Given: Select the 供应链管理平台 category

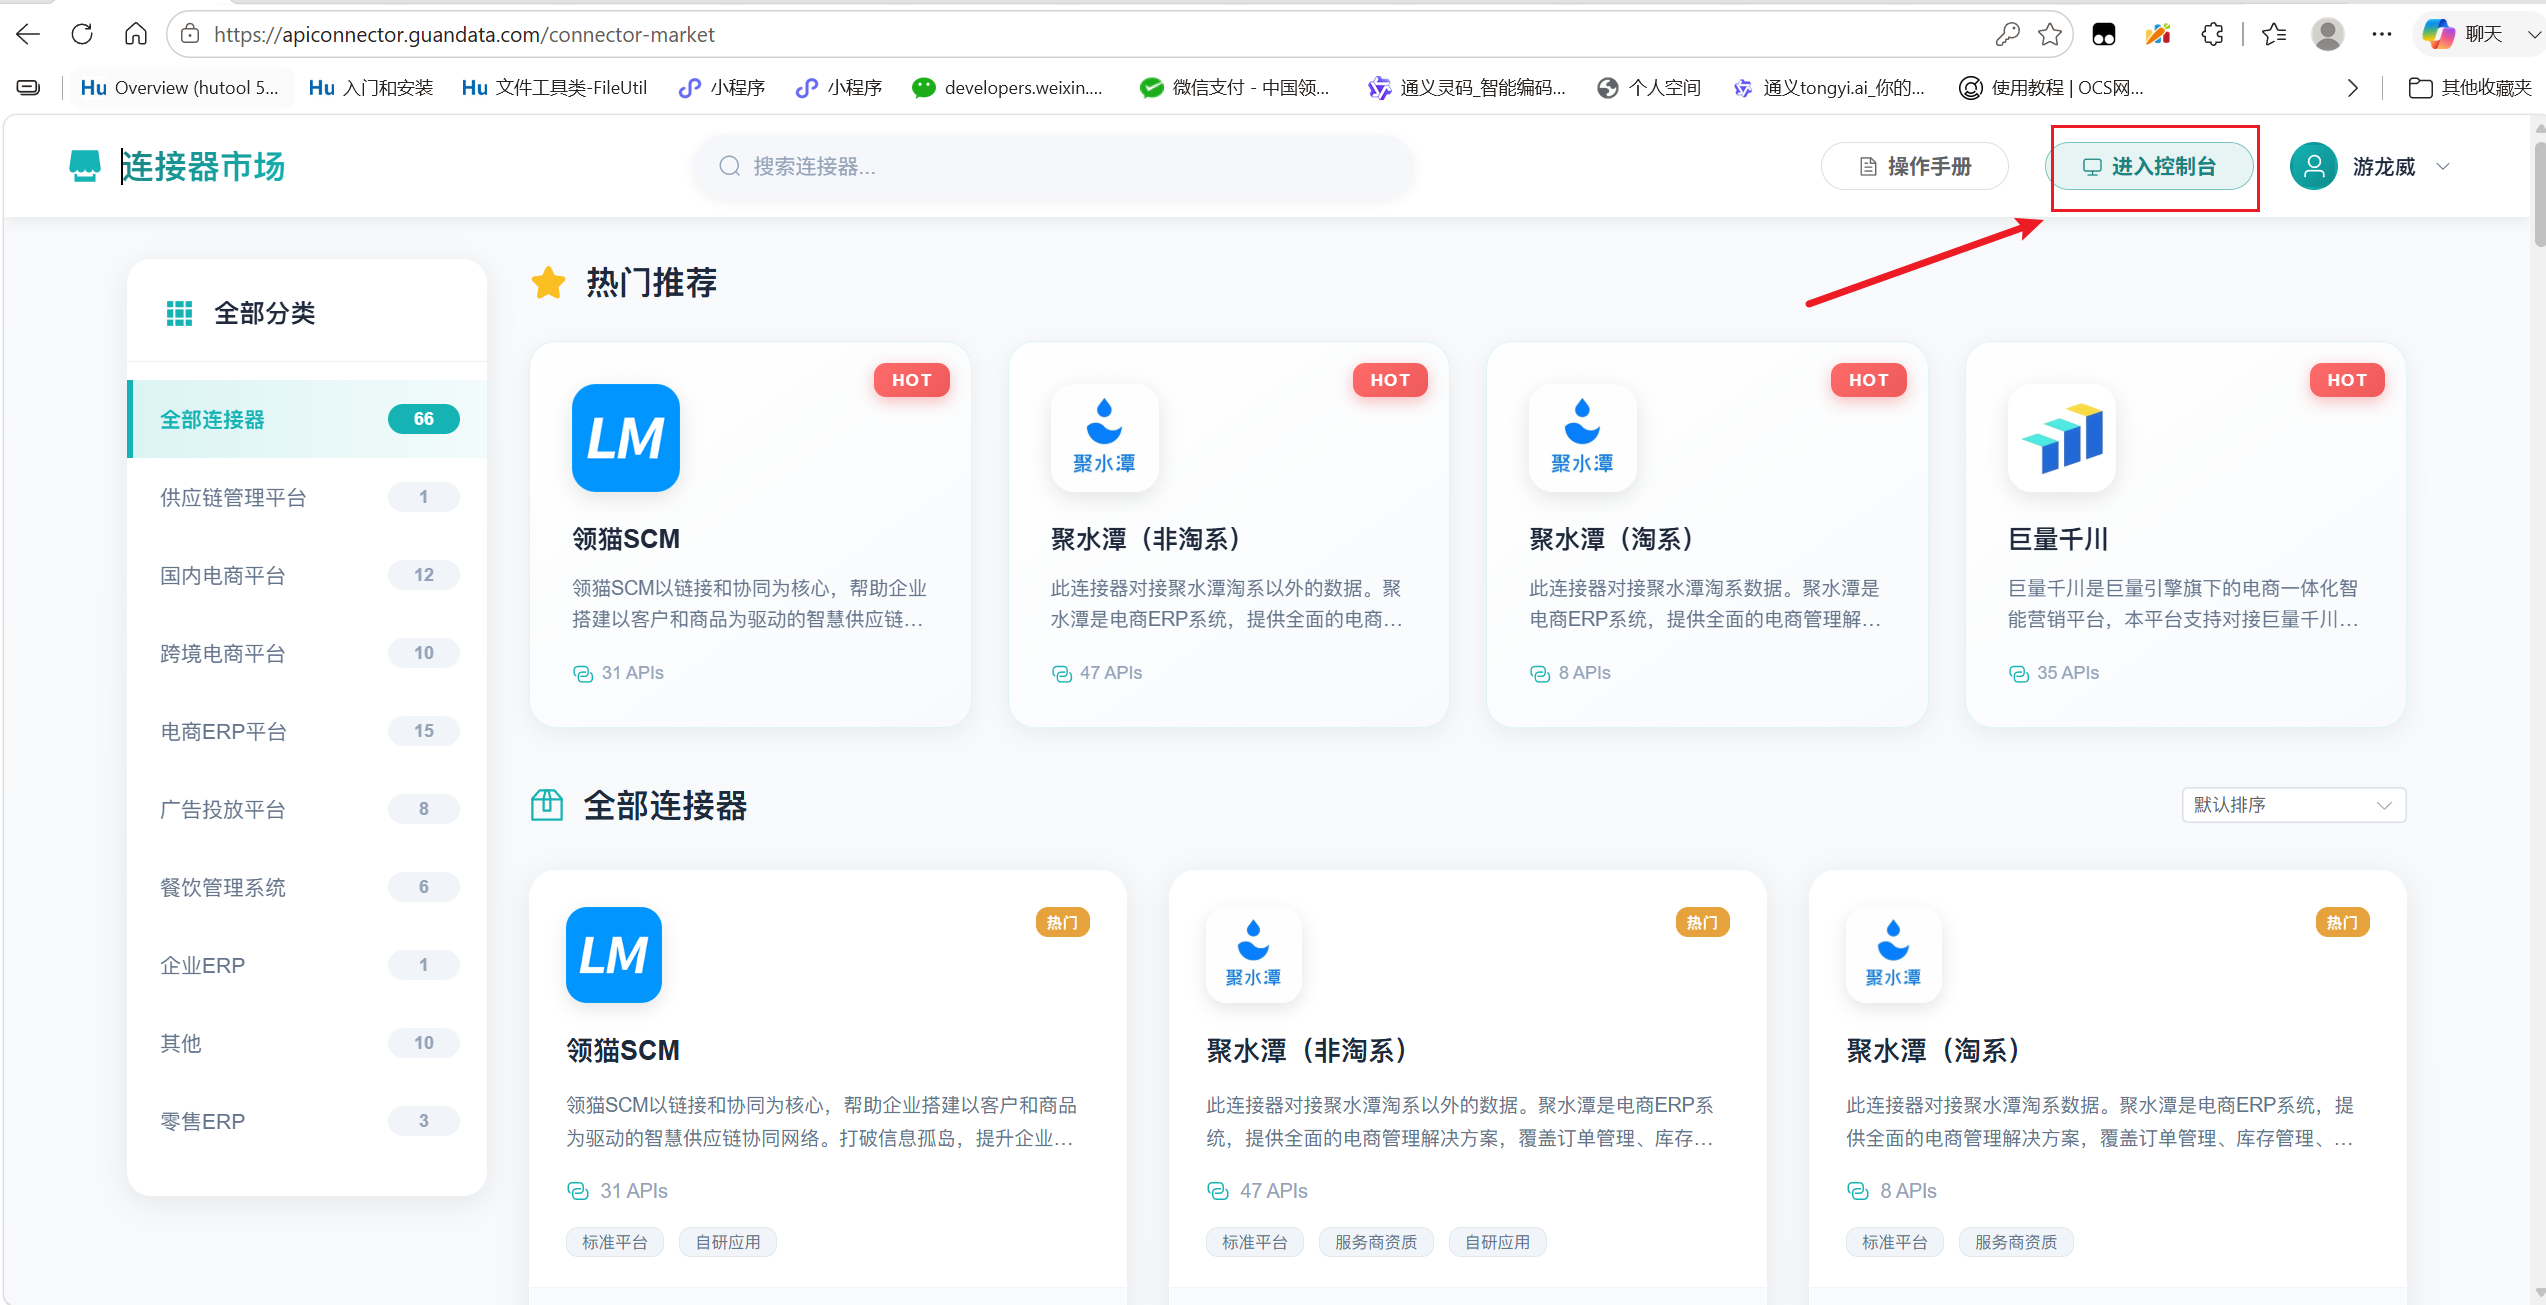Looking at the screenshot, I should (x=307, y=497).
